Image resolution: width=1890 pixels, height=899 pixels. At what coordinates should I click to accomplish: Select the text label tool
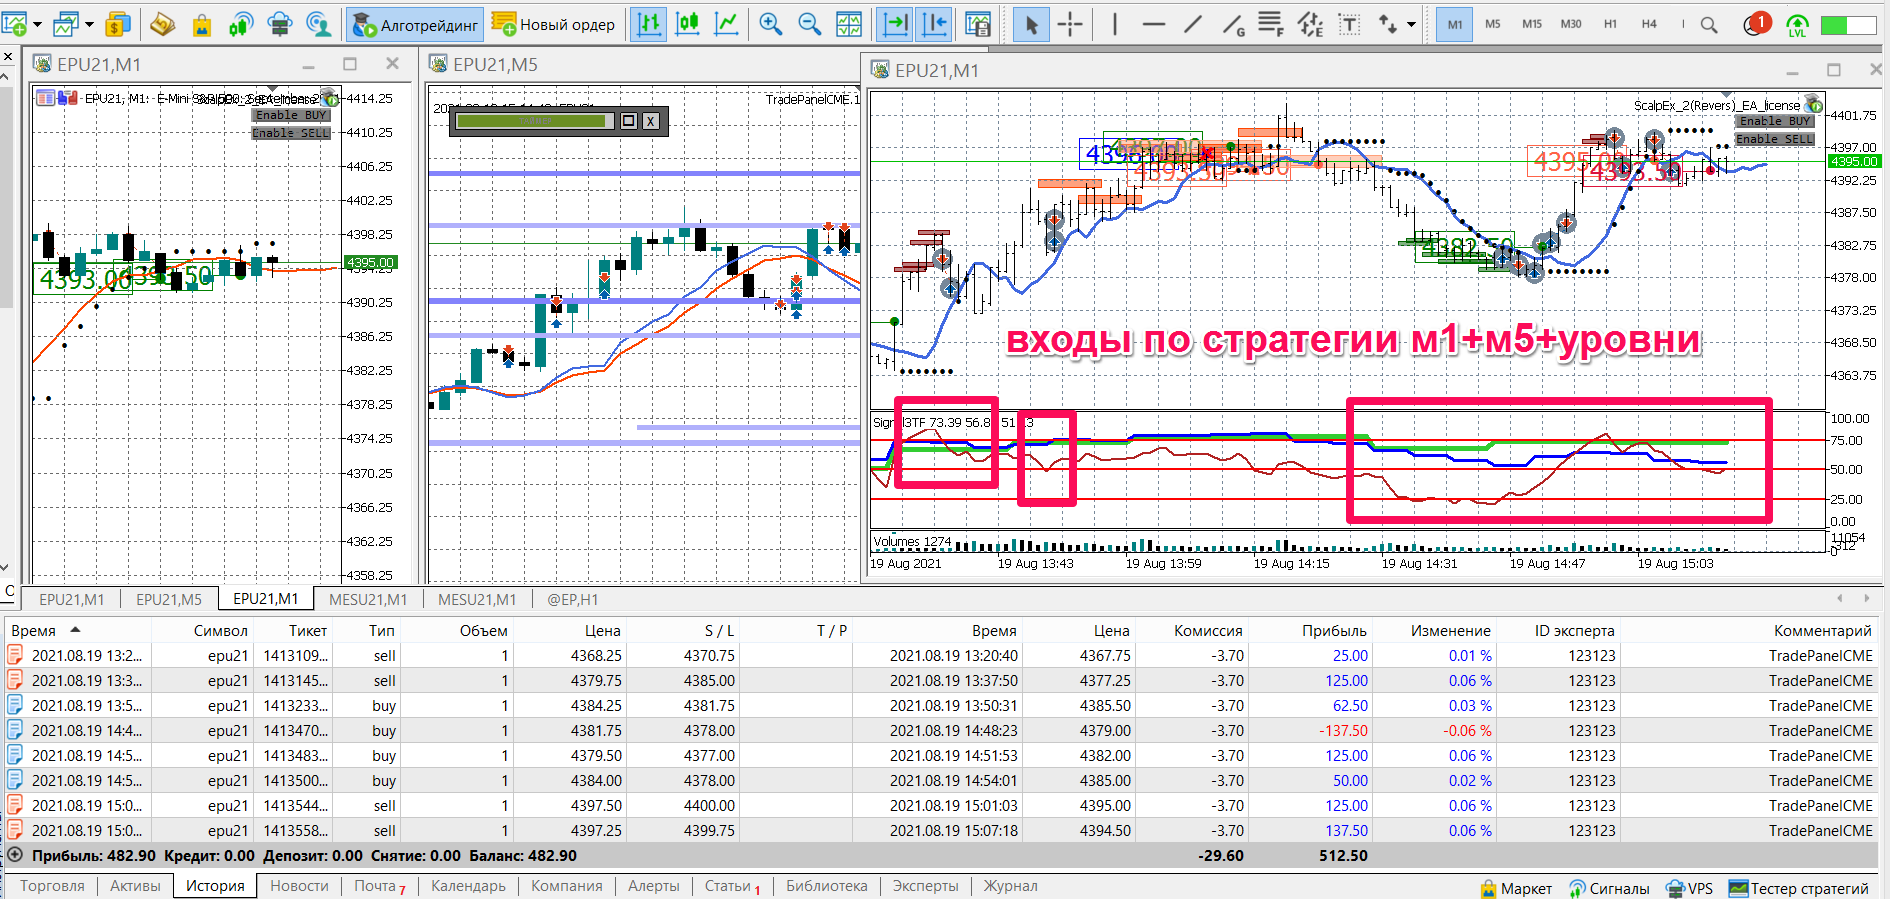[1350, 24]
